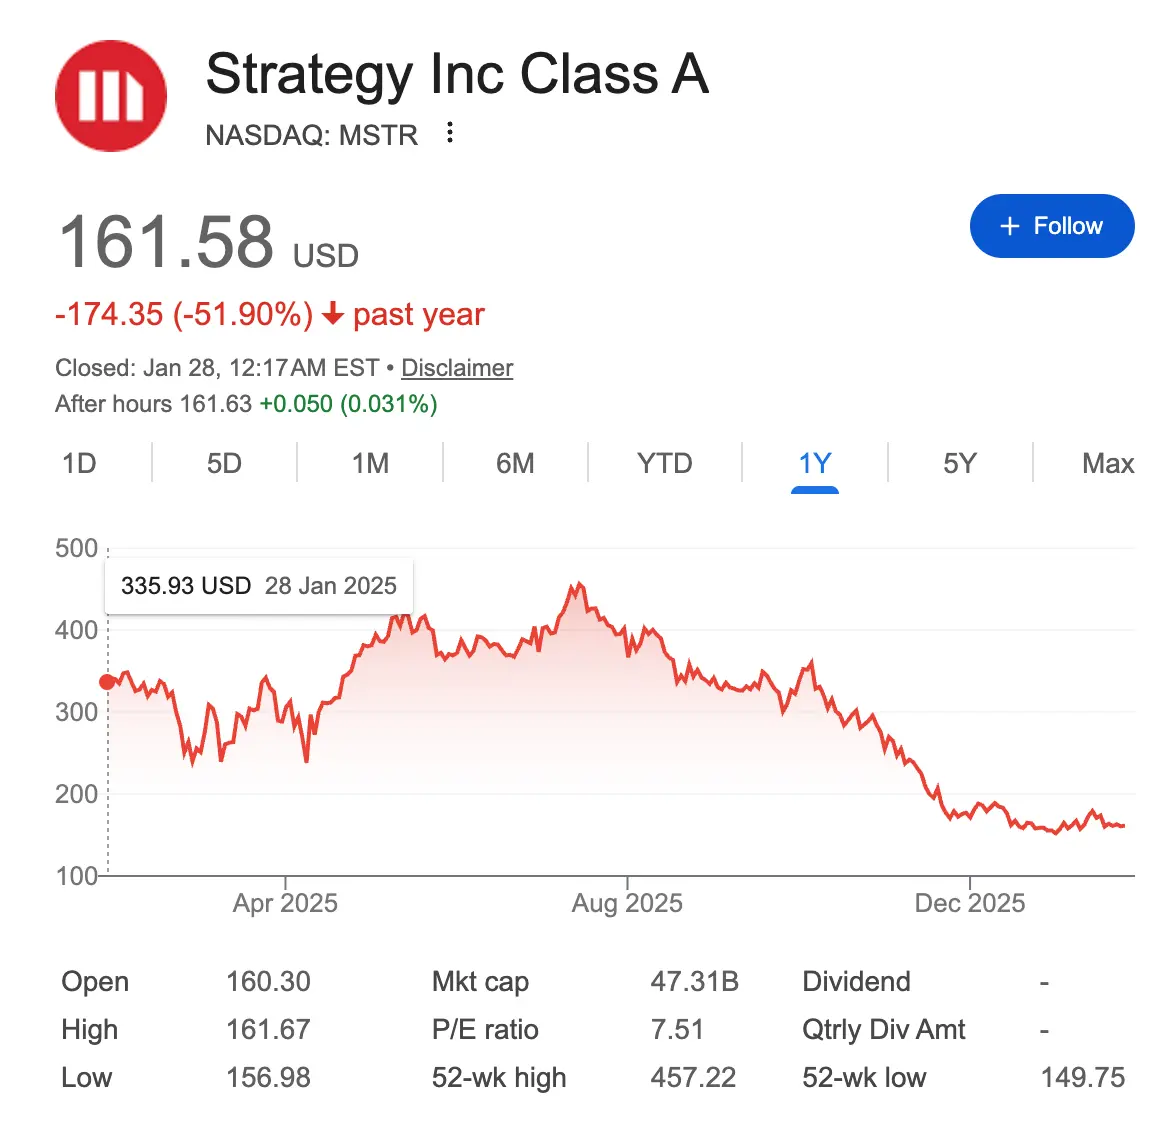
Task: Follow the MSTR stock
Action: tap(1051, 226)
